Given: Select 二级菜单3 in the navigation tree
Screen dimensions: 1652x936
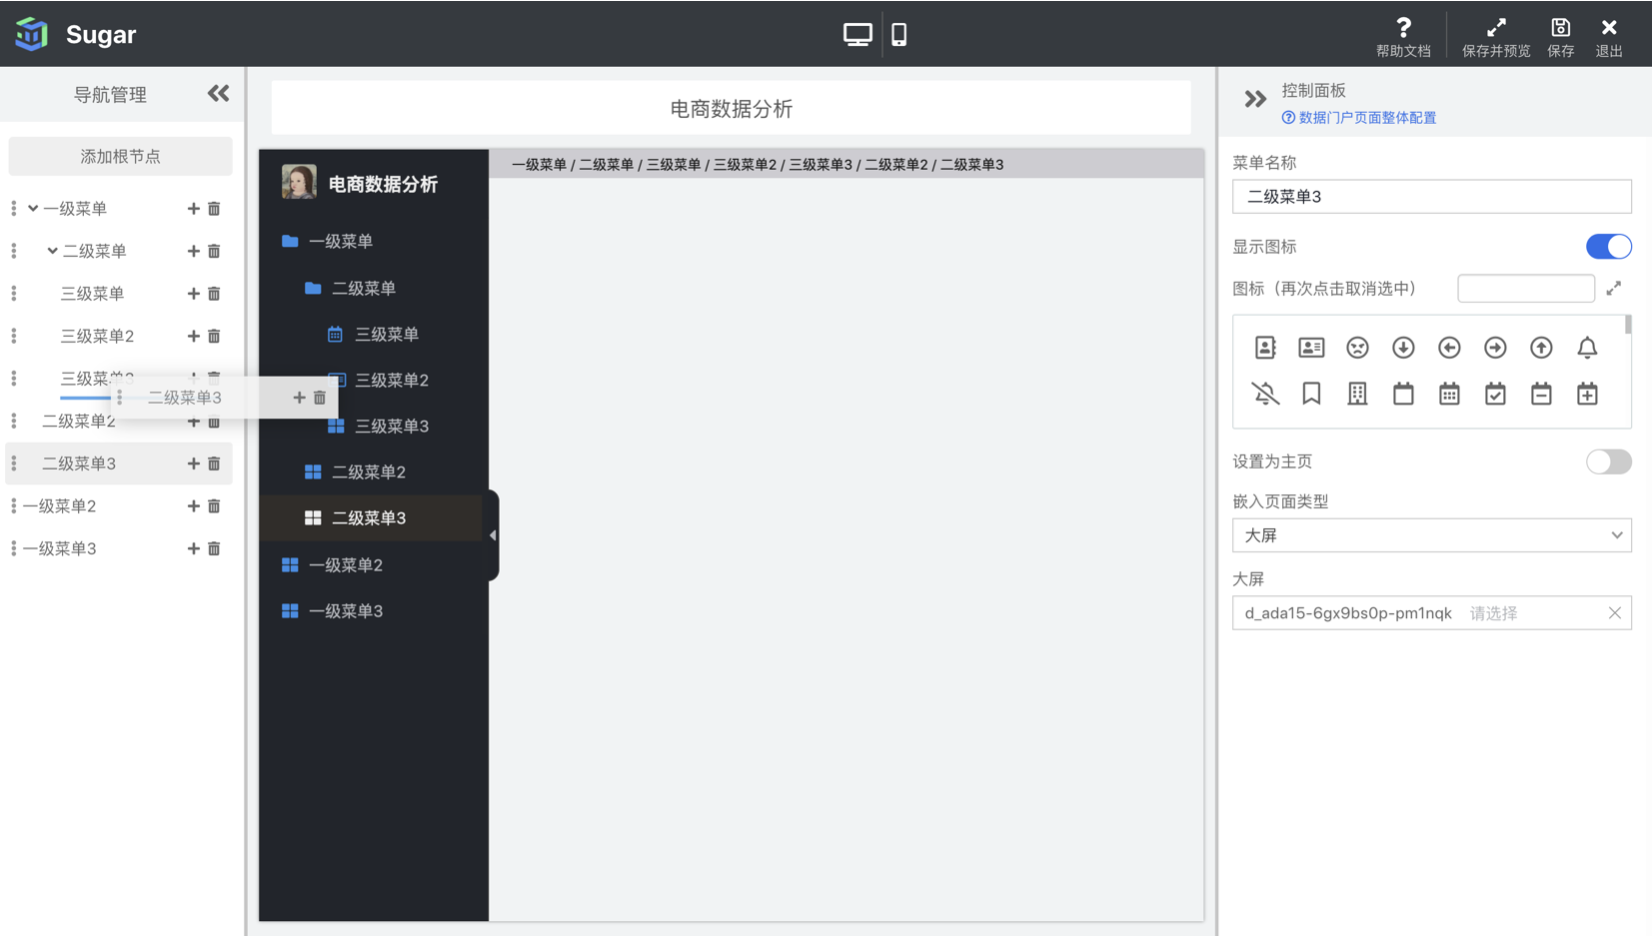Looking at the screenshot, I should pyautogui.click(x=79, y=463).
